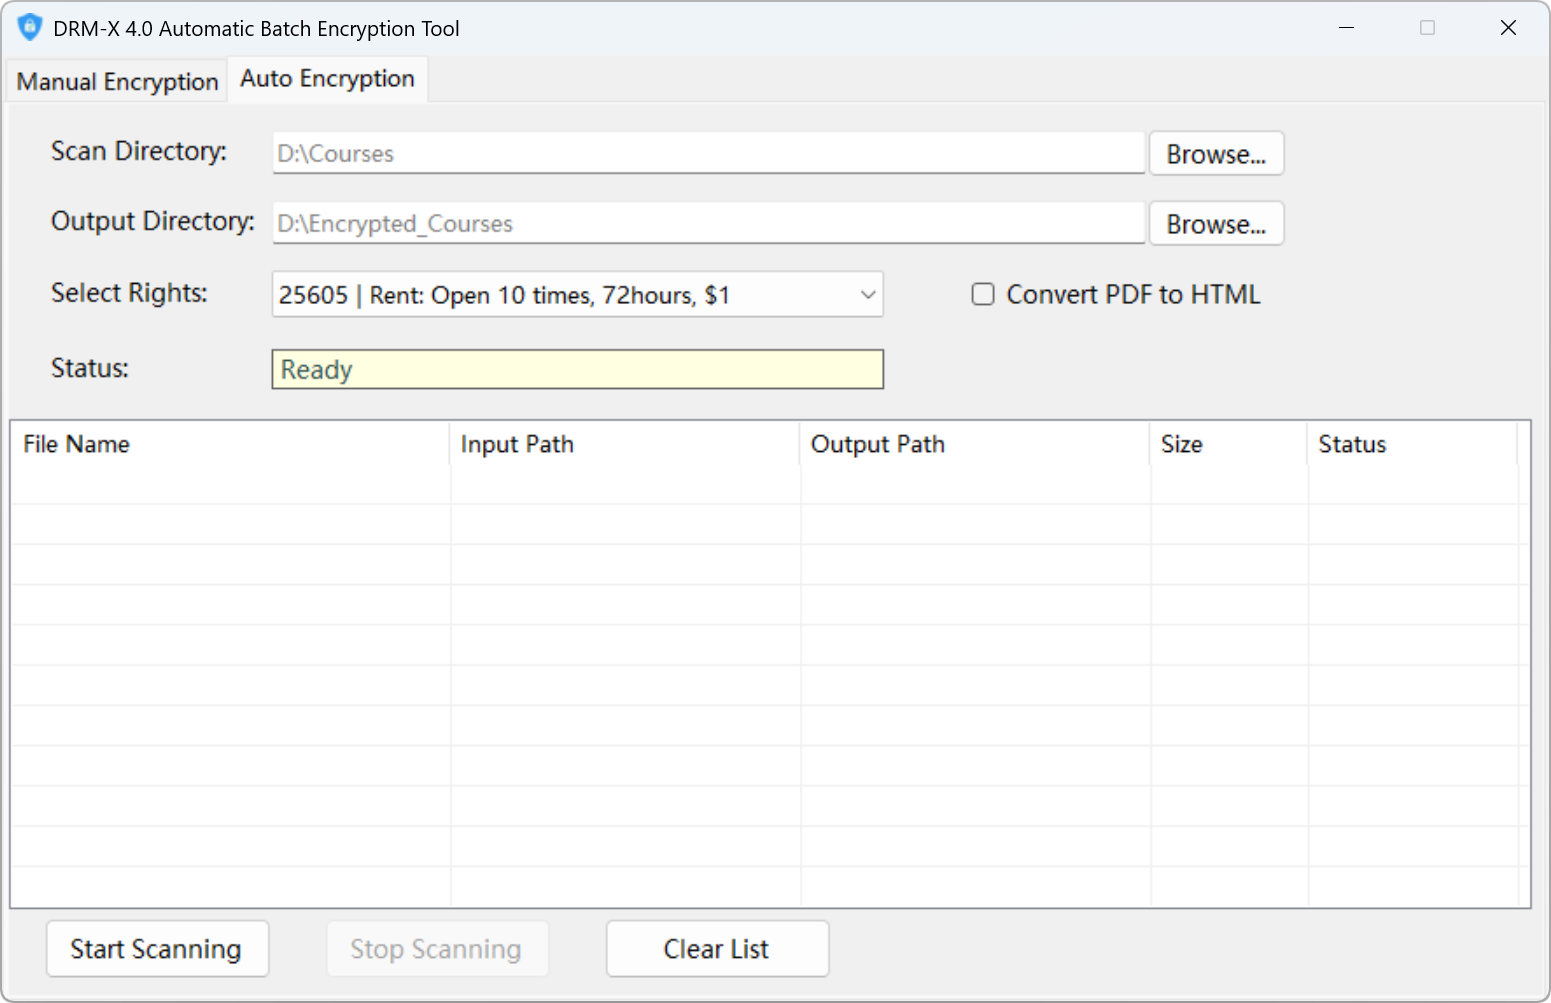
Task: Browse for a Scan Directory
Action: [x=1216, y=153]
